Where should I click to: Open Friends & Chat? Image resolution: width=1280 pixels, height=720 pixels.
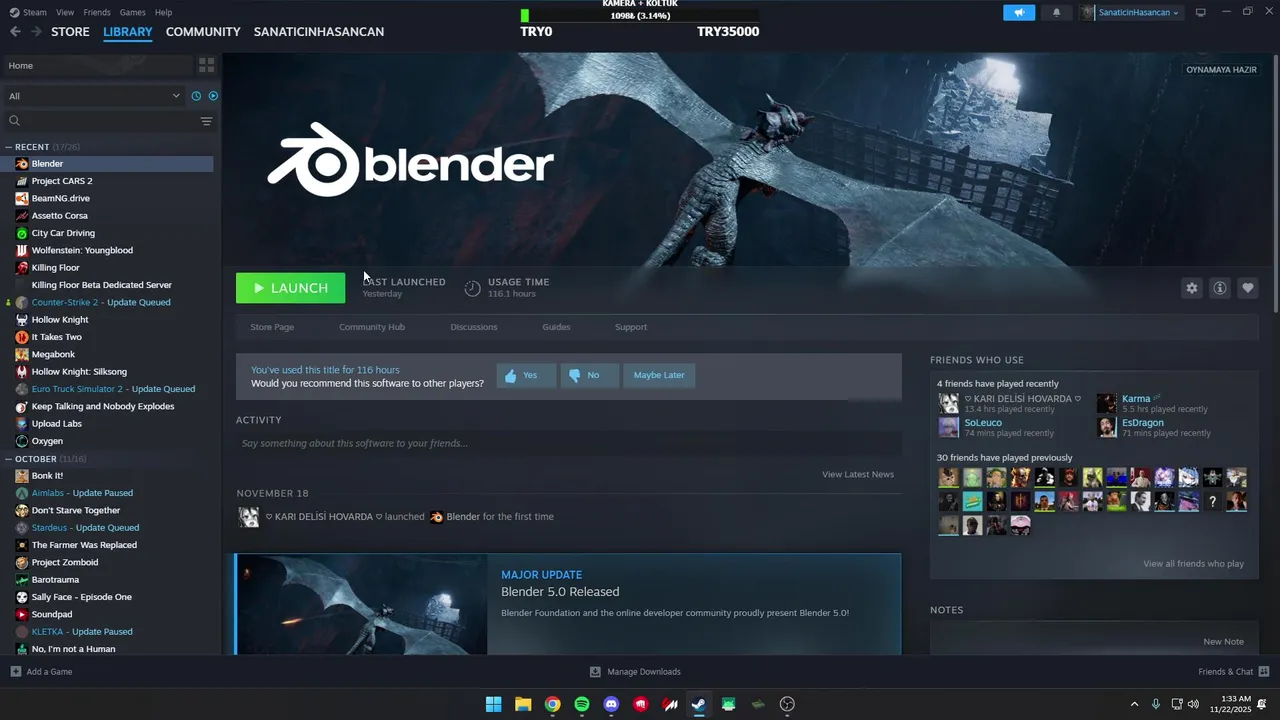(x=1233, y=672)
